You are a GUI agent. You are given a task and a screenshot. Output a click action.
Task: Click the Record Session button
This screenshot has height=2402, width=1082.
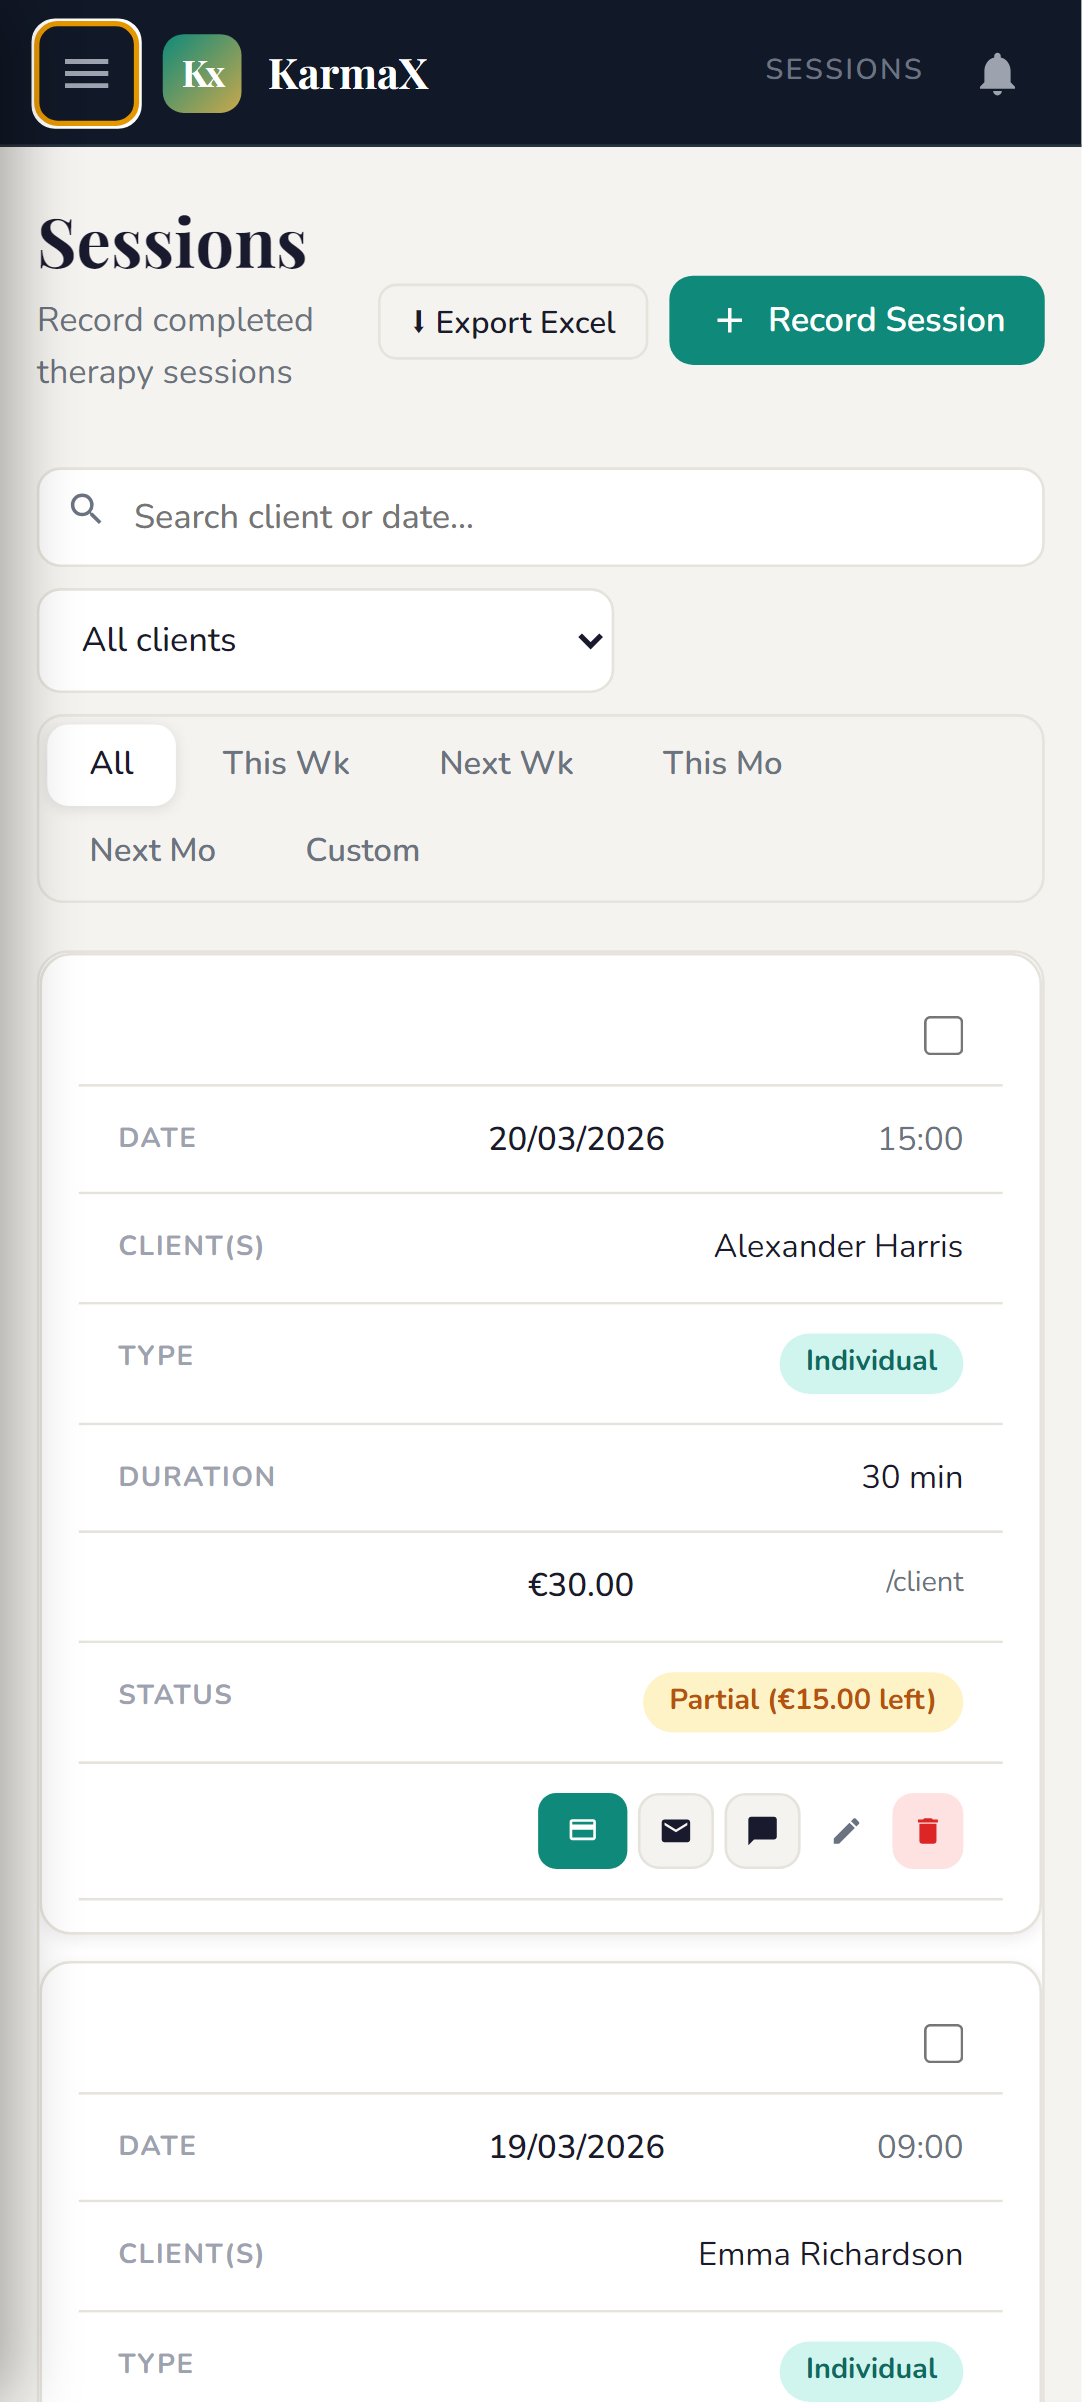pos(857,320)
